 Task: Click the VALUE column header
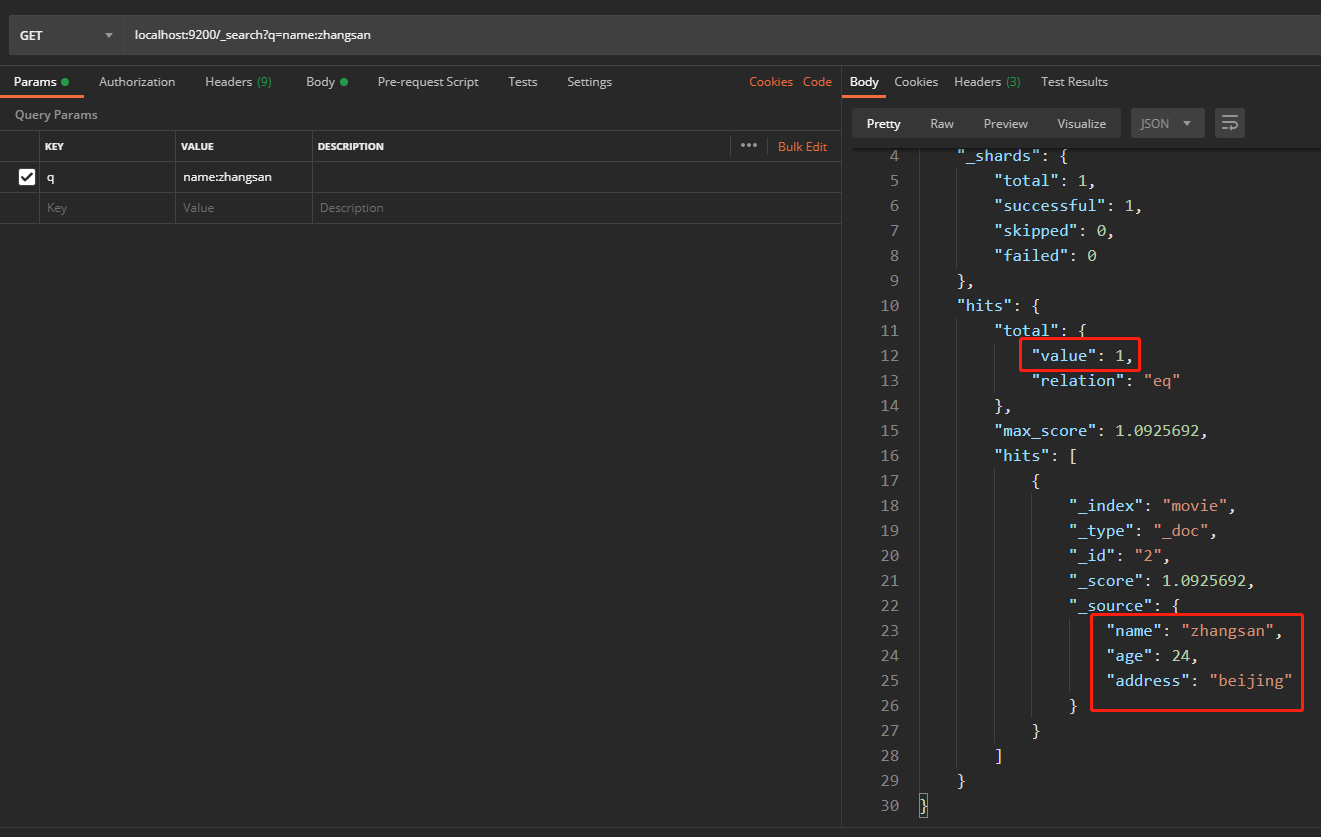click(x=197, y=147)
